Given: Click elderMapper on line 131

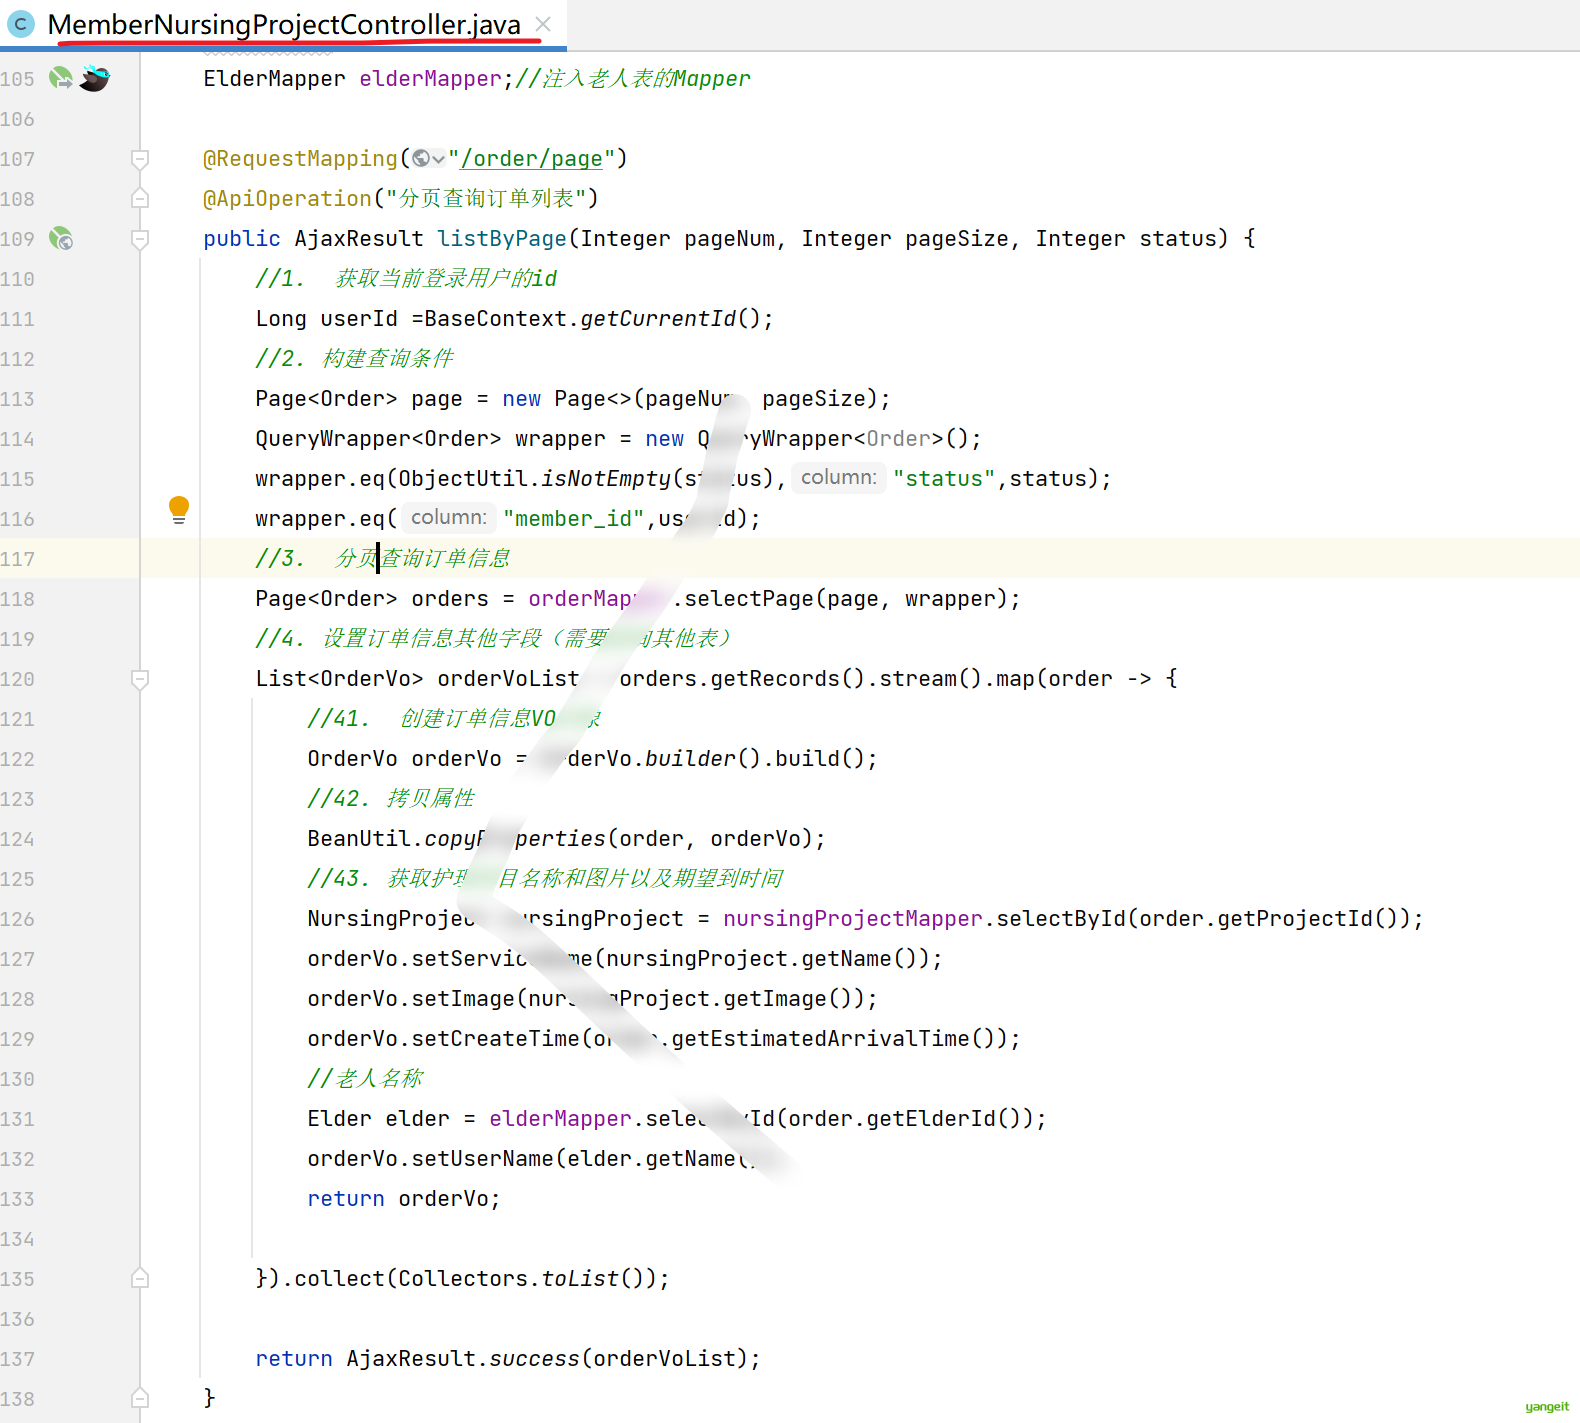Looking at the screenshot, I should pos(560,1118).
